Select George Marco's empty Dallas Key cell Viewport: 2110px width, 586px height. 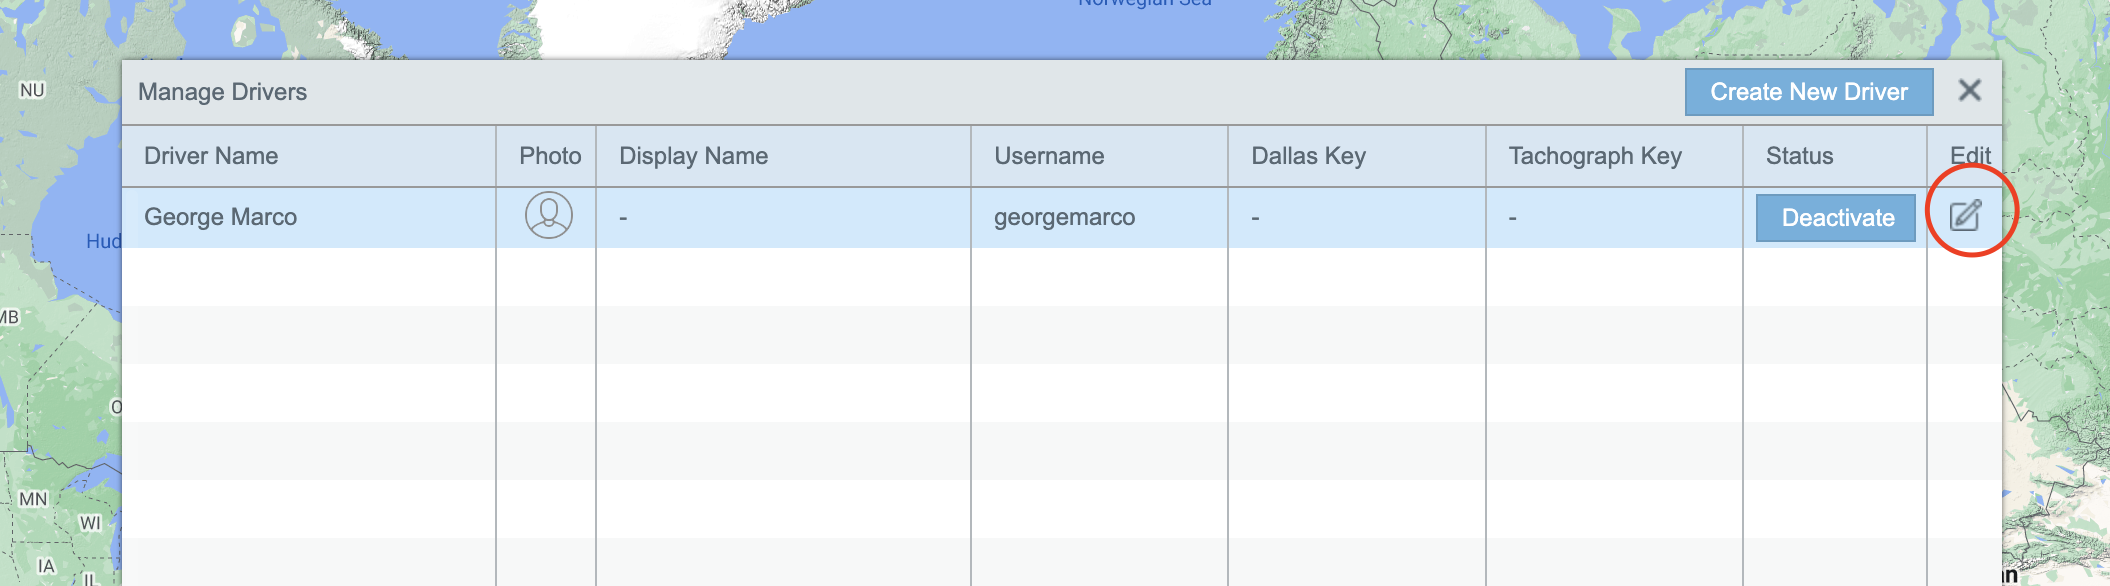[1355, 217]
